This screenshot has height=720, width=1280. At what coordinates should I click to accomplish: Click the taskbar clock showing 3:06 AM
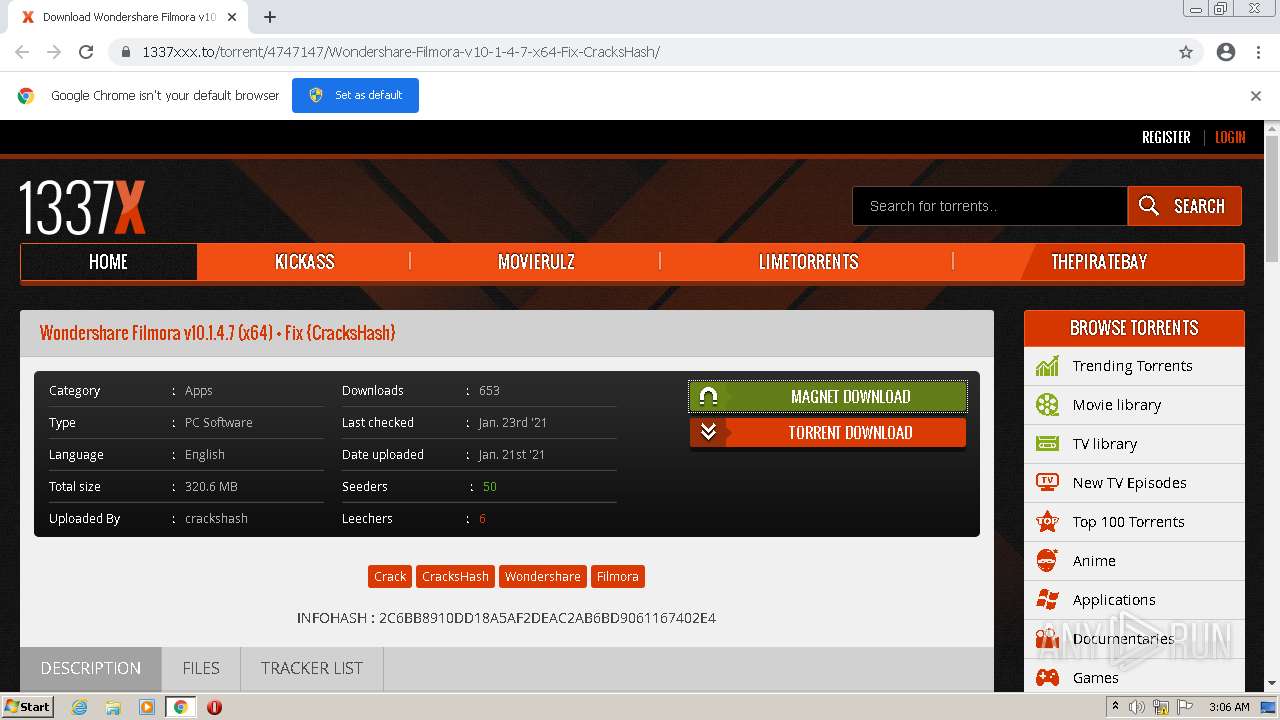(x=1229, y=707)
